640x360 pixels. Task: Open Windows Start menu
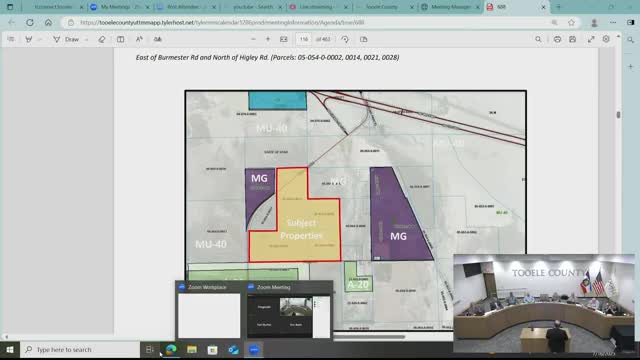[x=10, y=350]
